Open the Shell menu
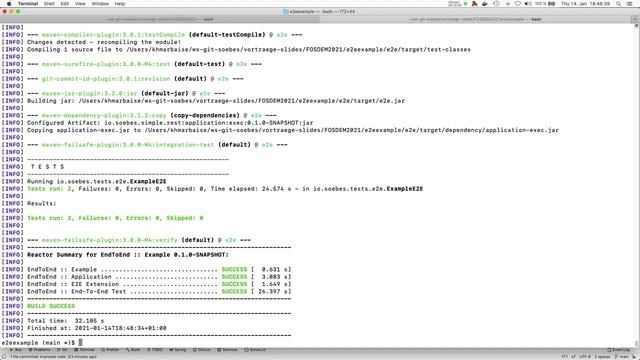640x360 pixels. pyautogui.click(x=49, y=4)
